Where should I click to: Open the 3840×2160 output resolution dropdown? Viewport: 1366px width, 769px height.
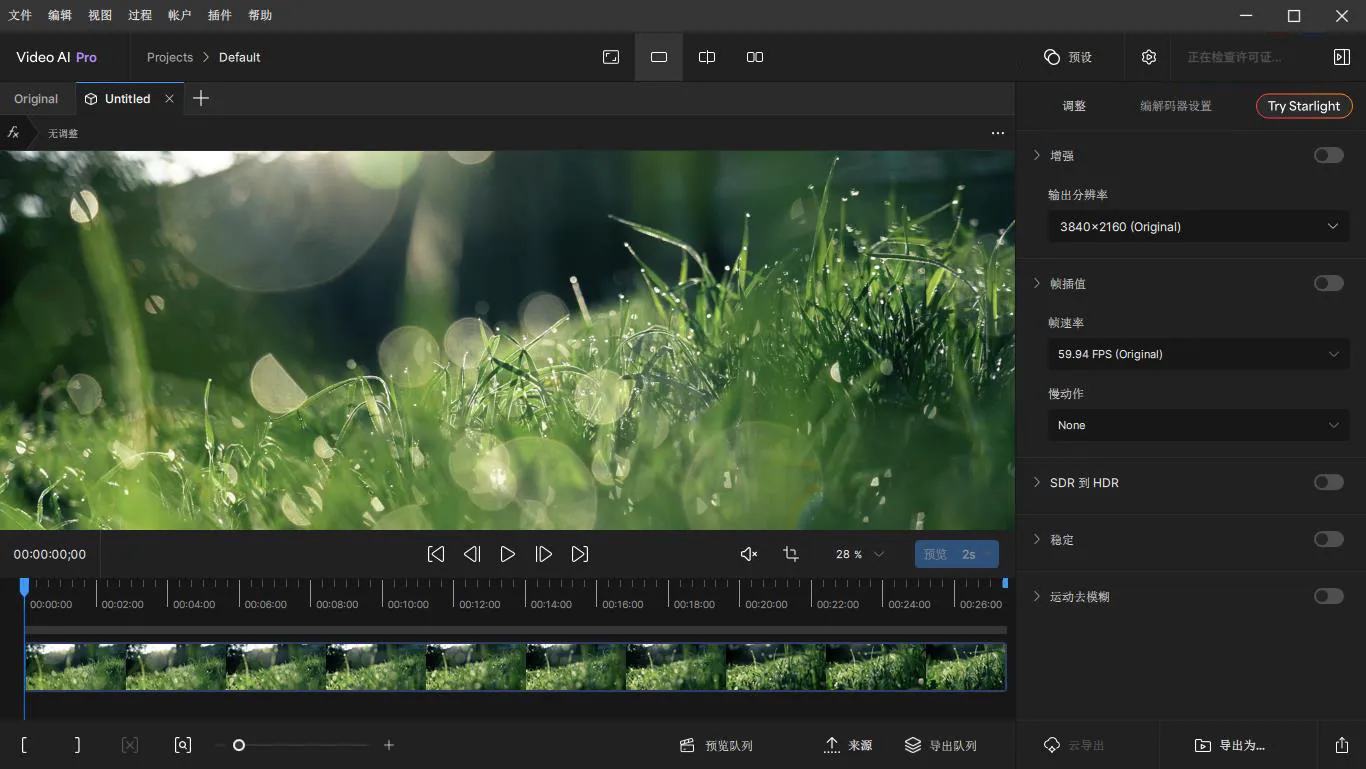[1198, 227]
